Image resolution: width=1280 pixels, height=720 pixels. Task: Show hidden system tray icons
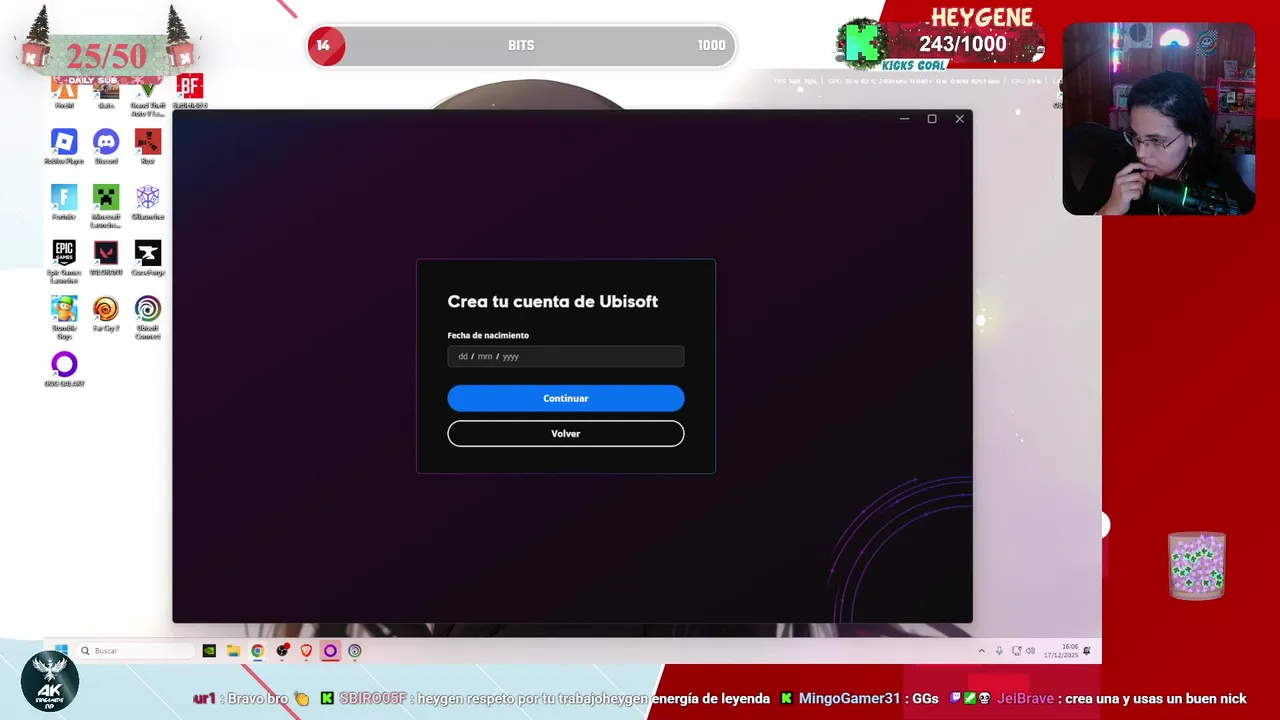pyautogui.click(x=981, y=651)
